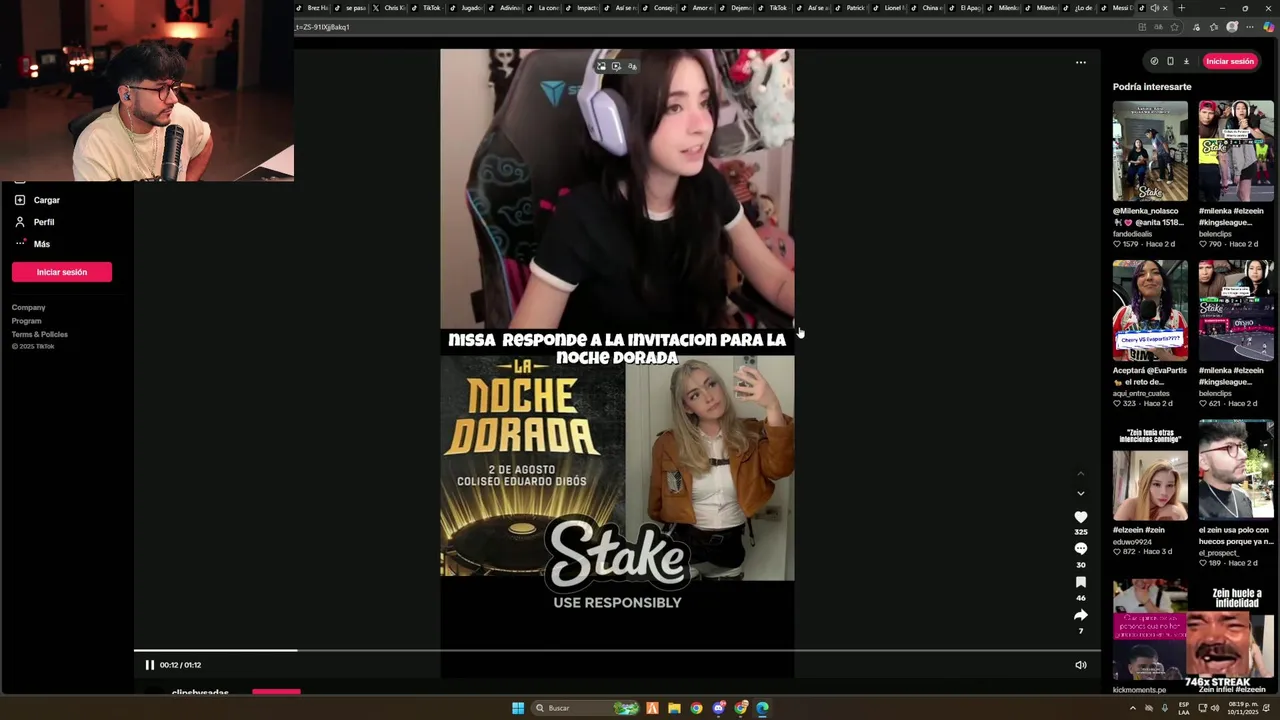Save the video with the bookmark icon
Screen dimensions: 1280x720
(x=1080, y=582)
